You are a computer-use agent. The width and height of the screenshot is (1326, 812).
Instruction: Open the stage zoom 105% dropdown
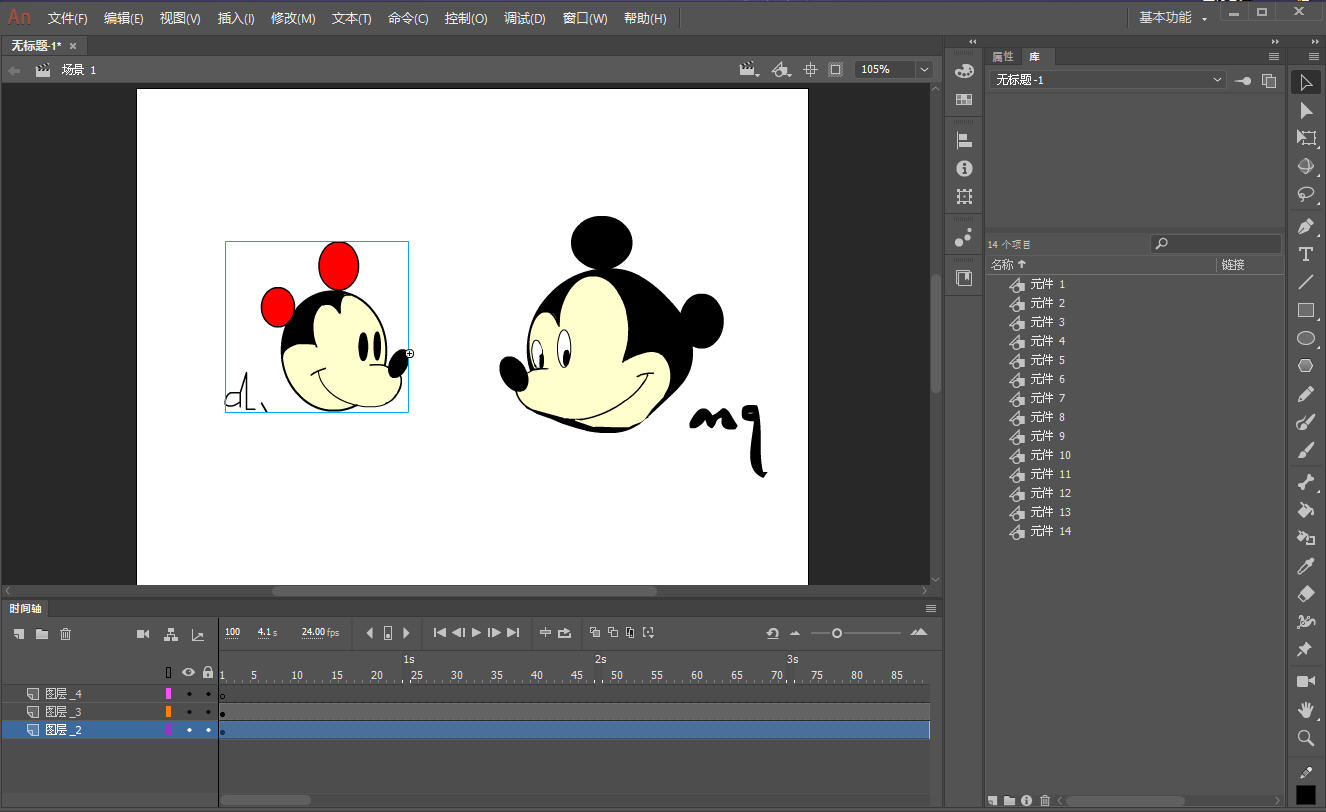pos(924,70)
